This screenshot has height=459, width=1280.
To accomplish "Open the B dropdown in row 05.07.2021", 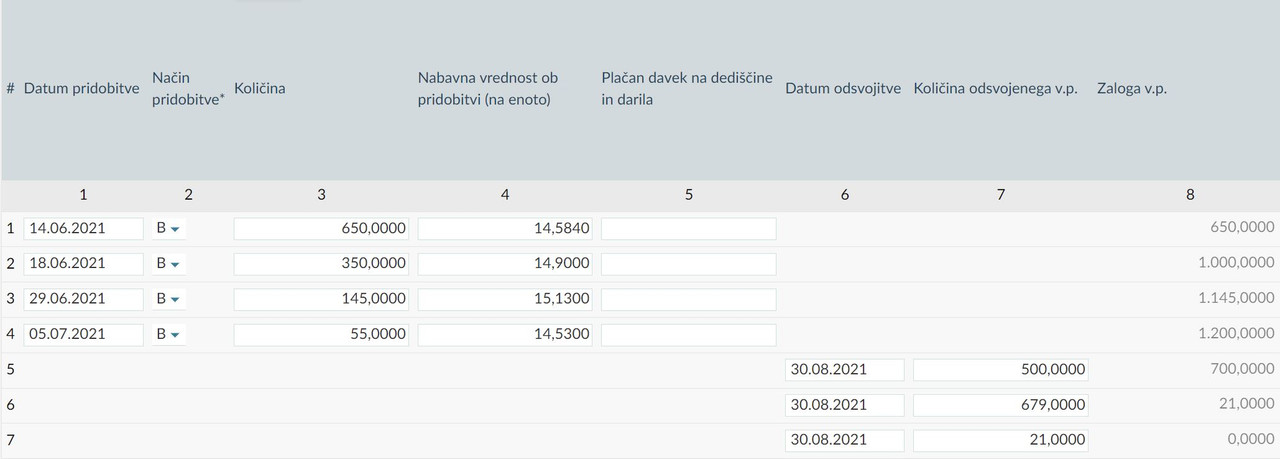I will [168, 334].
